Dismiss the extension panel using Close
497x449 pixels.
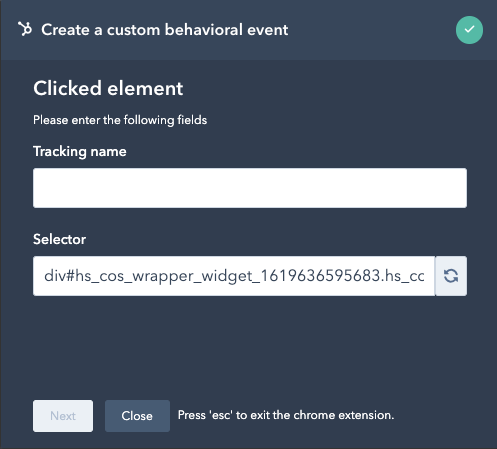point(137,416)
